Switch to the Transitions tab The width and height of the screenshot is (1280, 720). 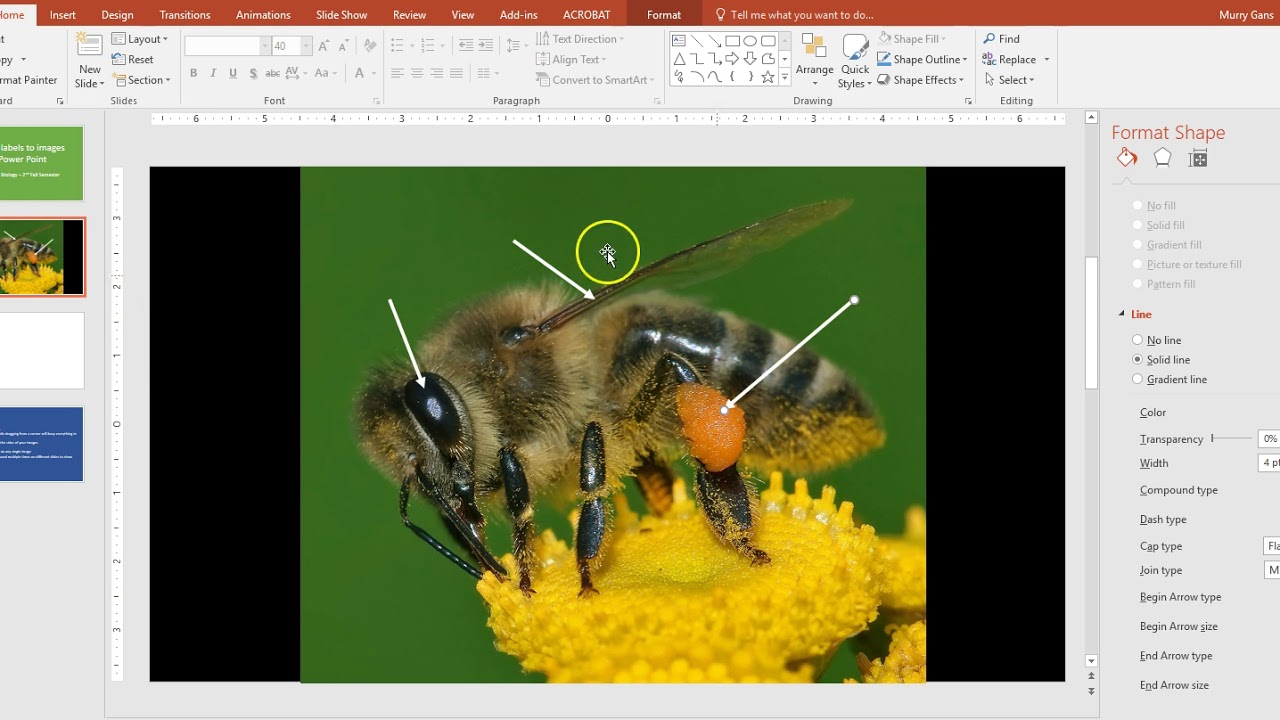184,15
